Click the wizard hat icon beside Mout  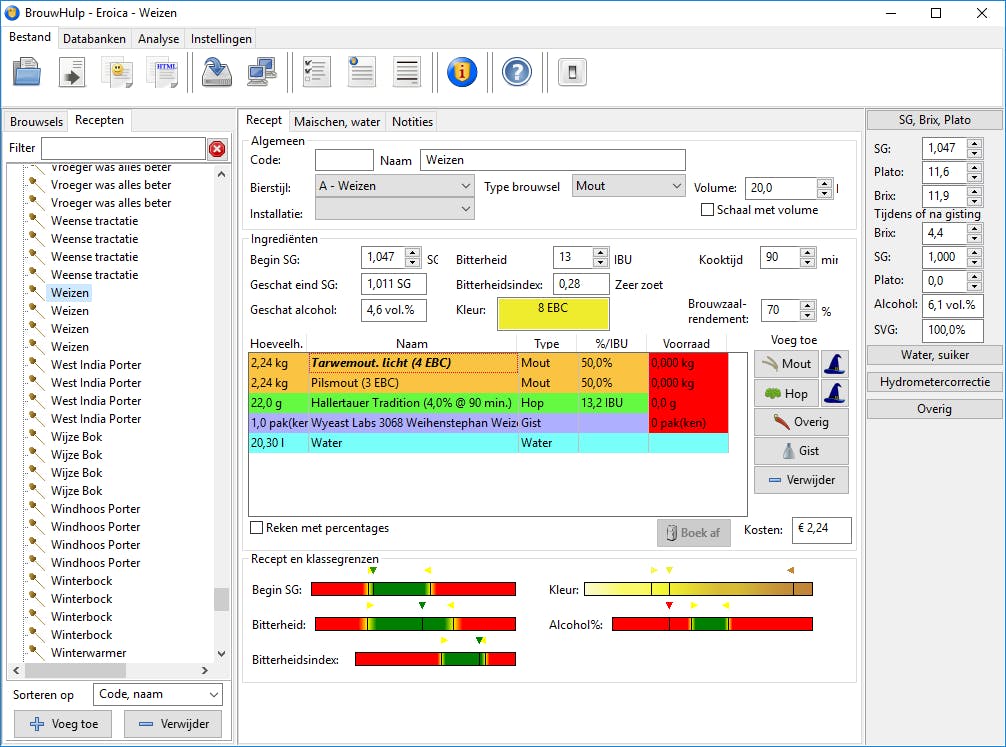[x=834, y=365]
